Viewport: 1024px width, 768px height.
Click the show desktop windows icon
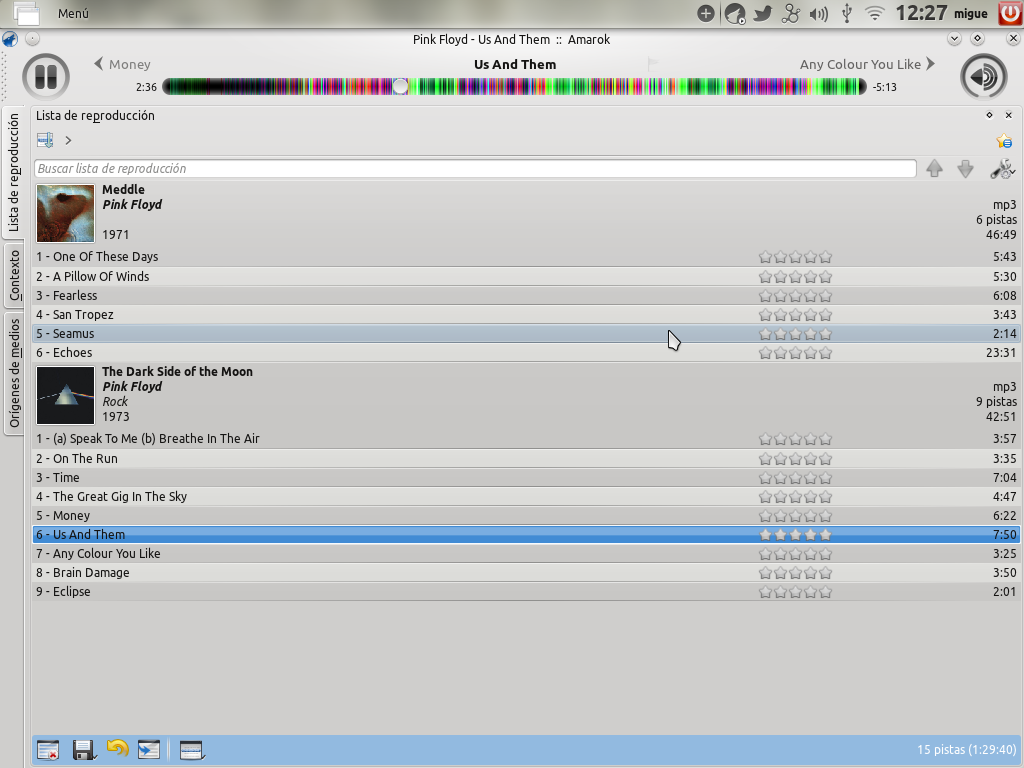(26, 12)
